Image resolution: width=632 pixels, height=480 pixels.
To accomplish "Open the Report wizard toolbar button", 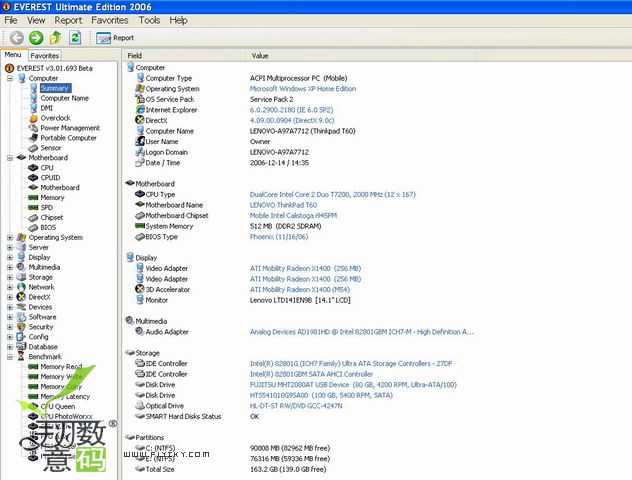I will pyautogui.click(x=115, y=38).
